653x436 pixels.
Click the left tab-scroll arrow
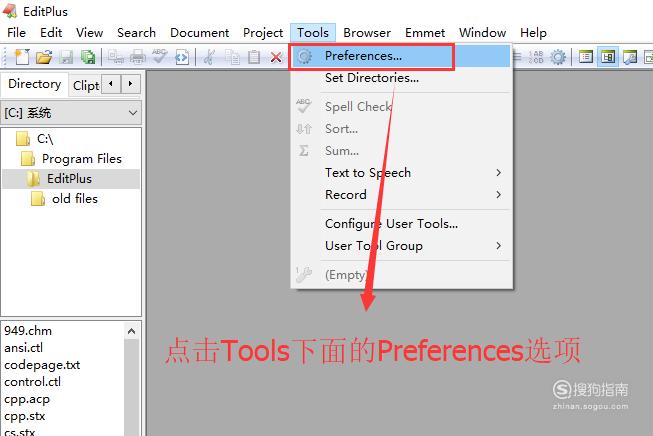coord(111,84)
